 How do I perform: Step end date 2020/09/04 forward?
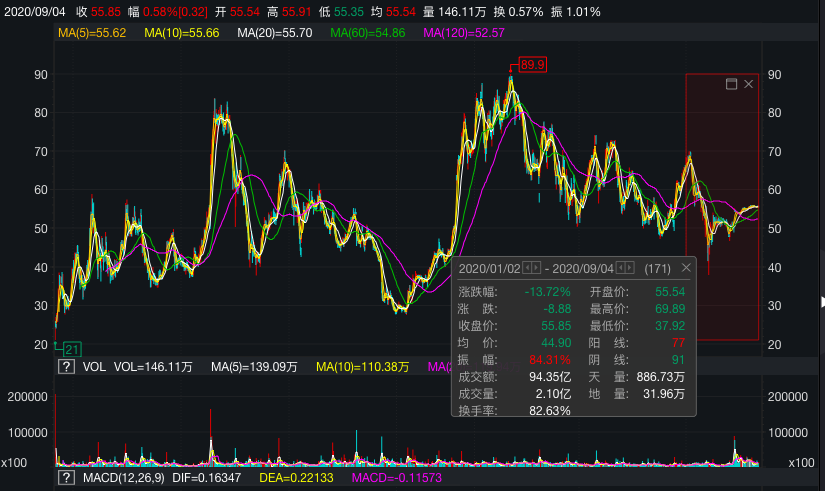pyautogui.click(x=631, y=268)
